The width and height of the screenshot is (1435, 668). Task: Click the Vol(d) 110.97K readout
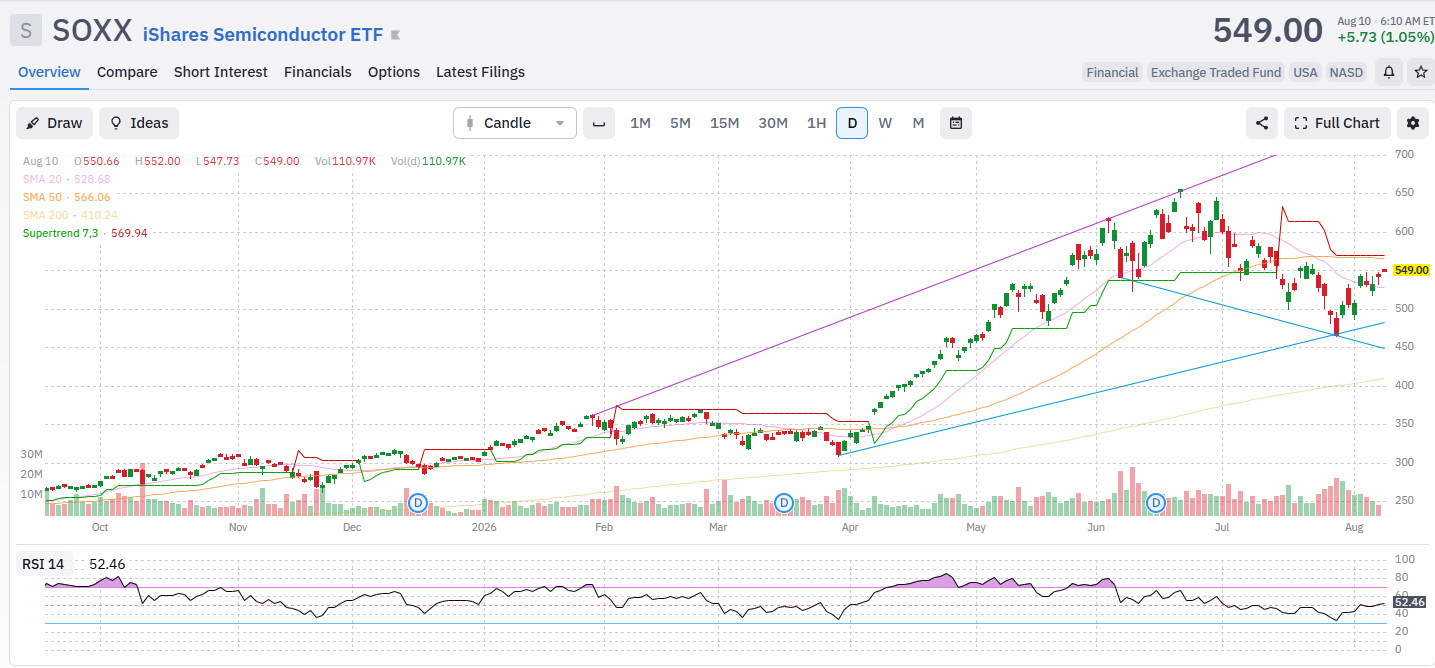[x=428, y=161]
